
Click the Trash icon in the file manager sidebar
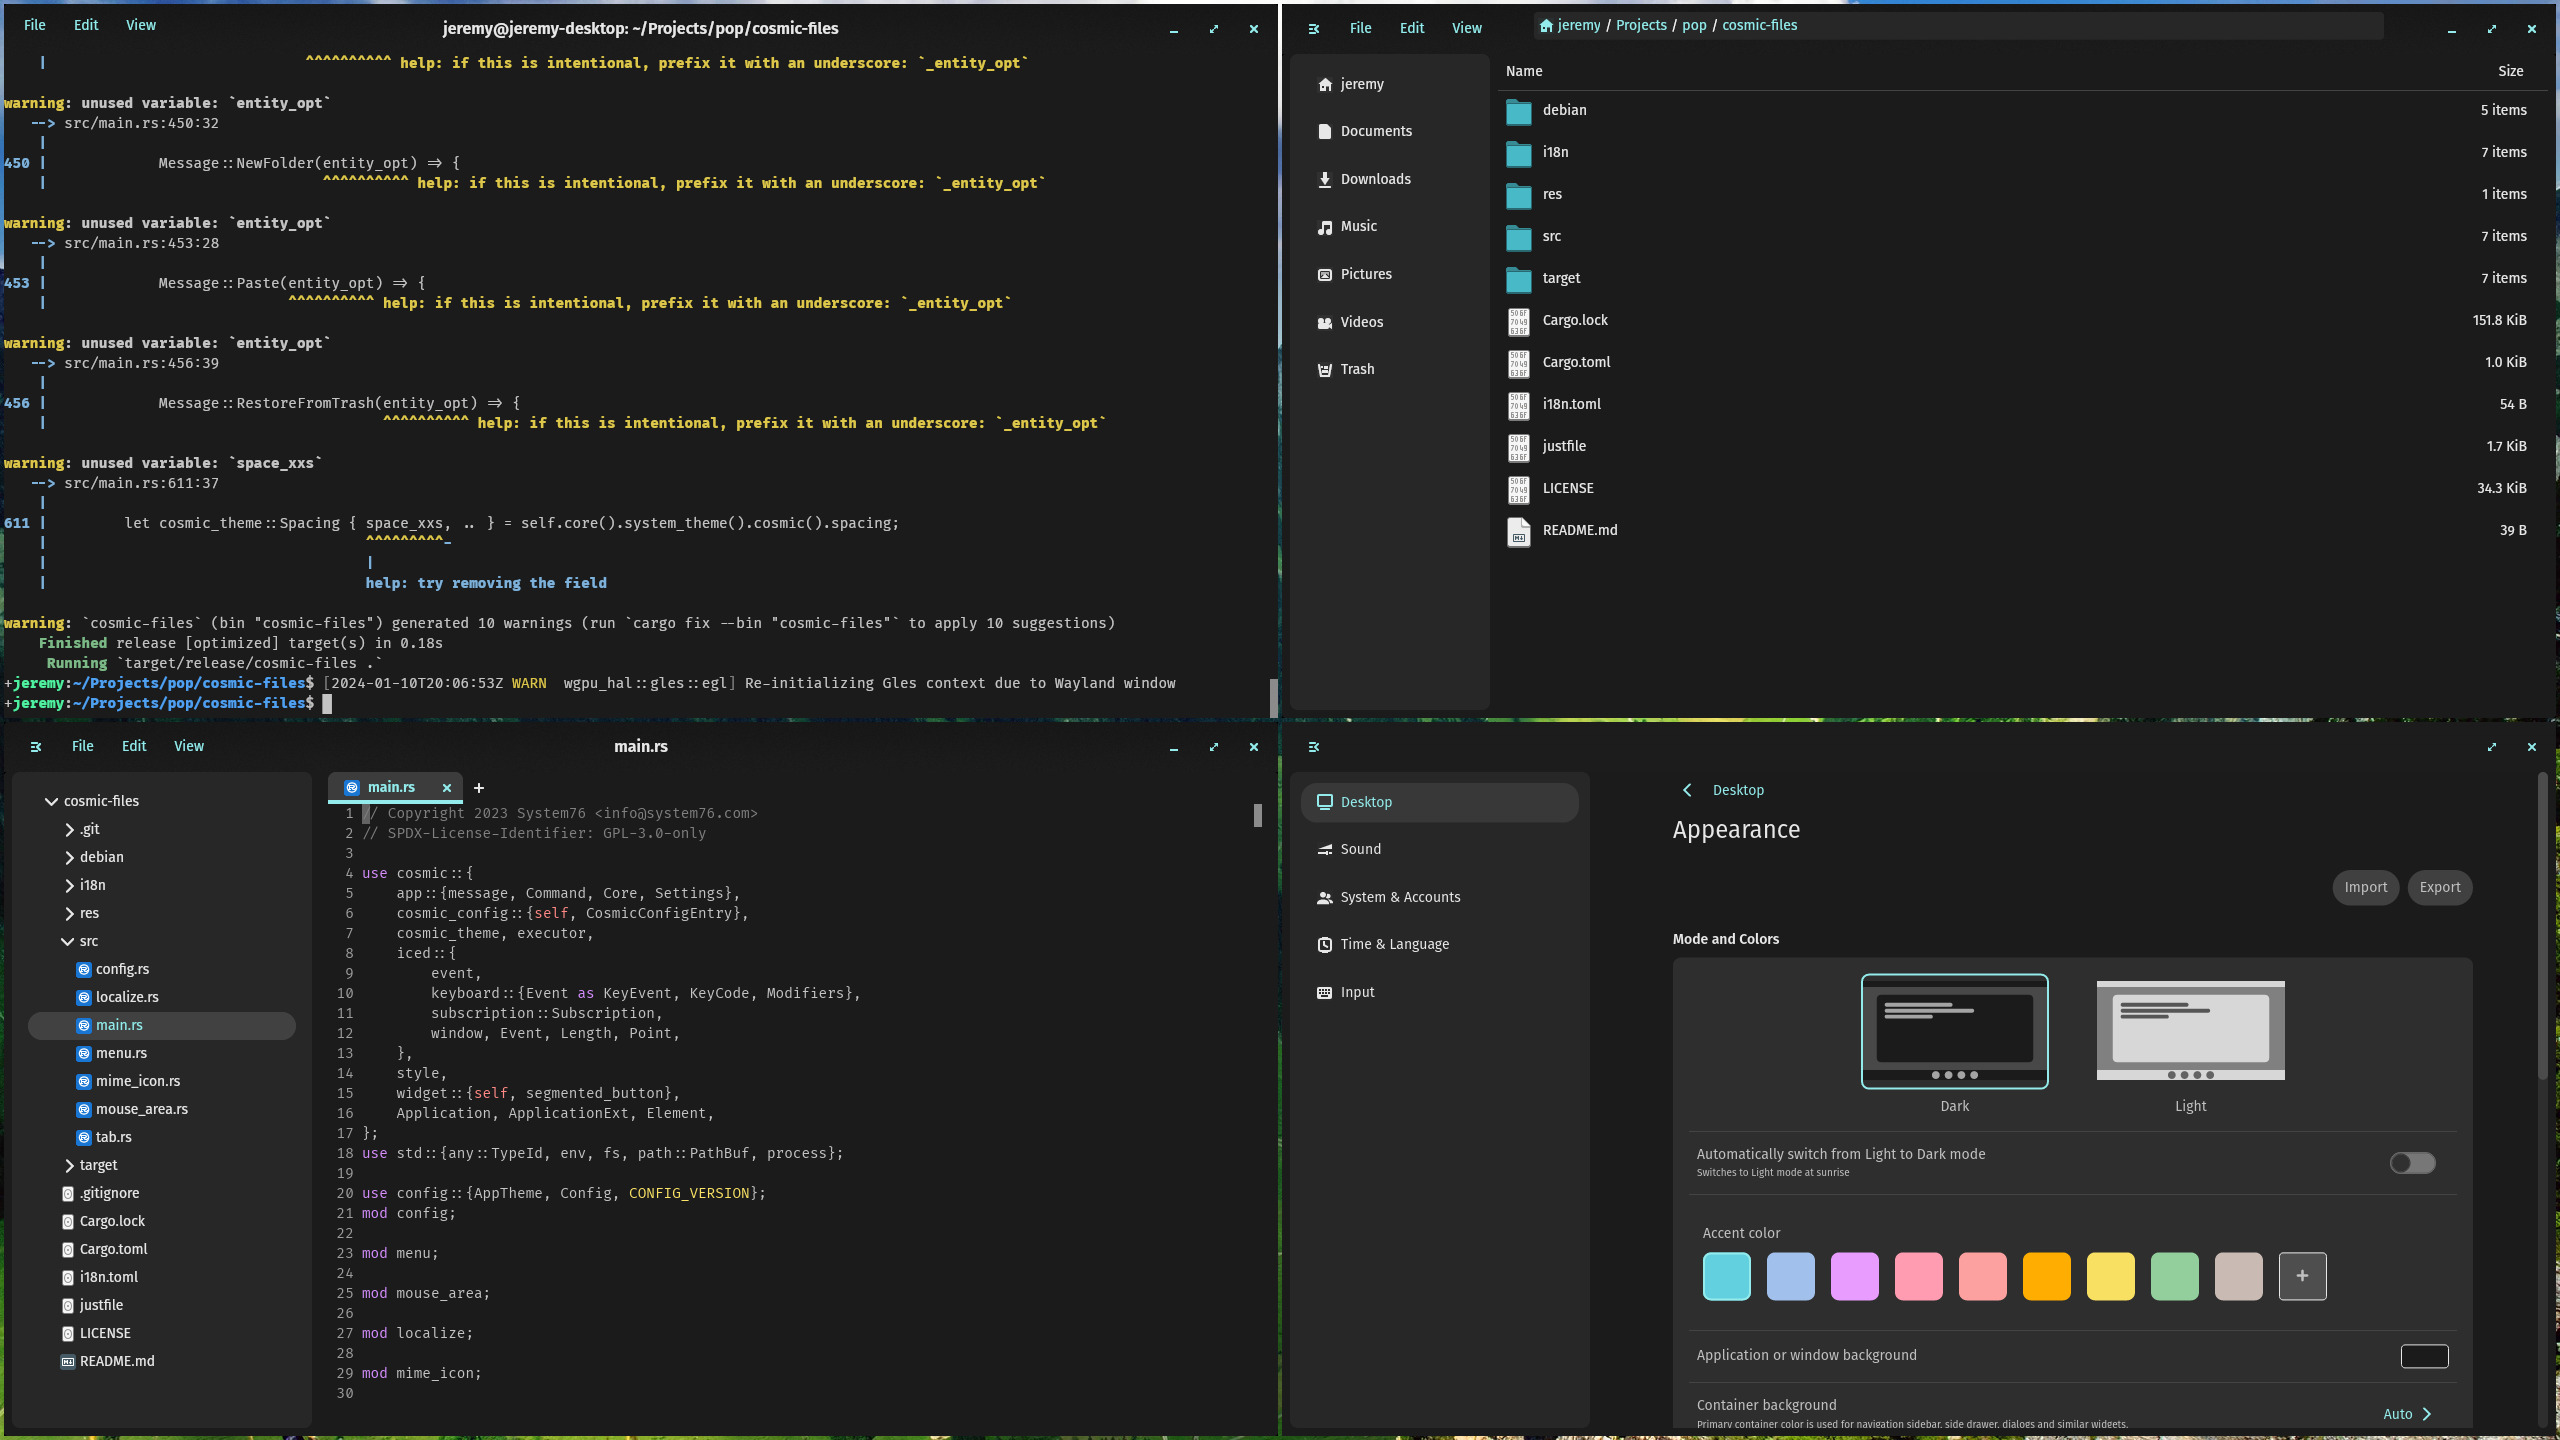(1324, 370)
